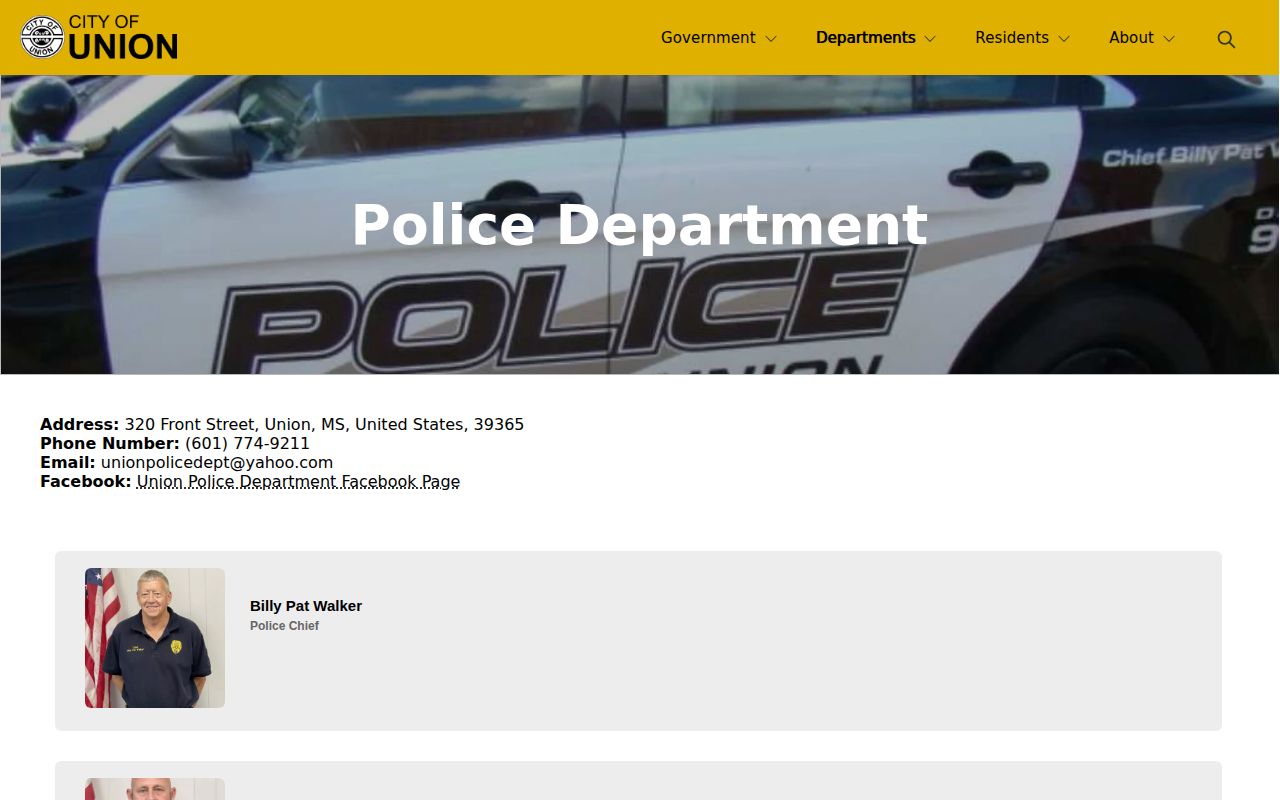
Task: Click the Police Chief title text
Action: pyautogui.click(x=284, y=626)
